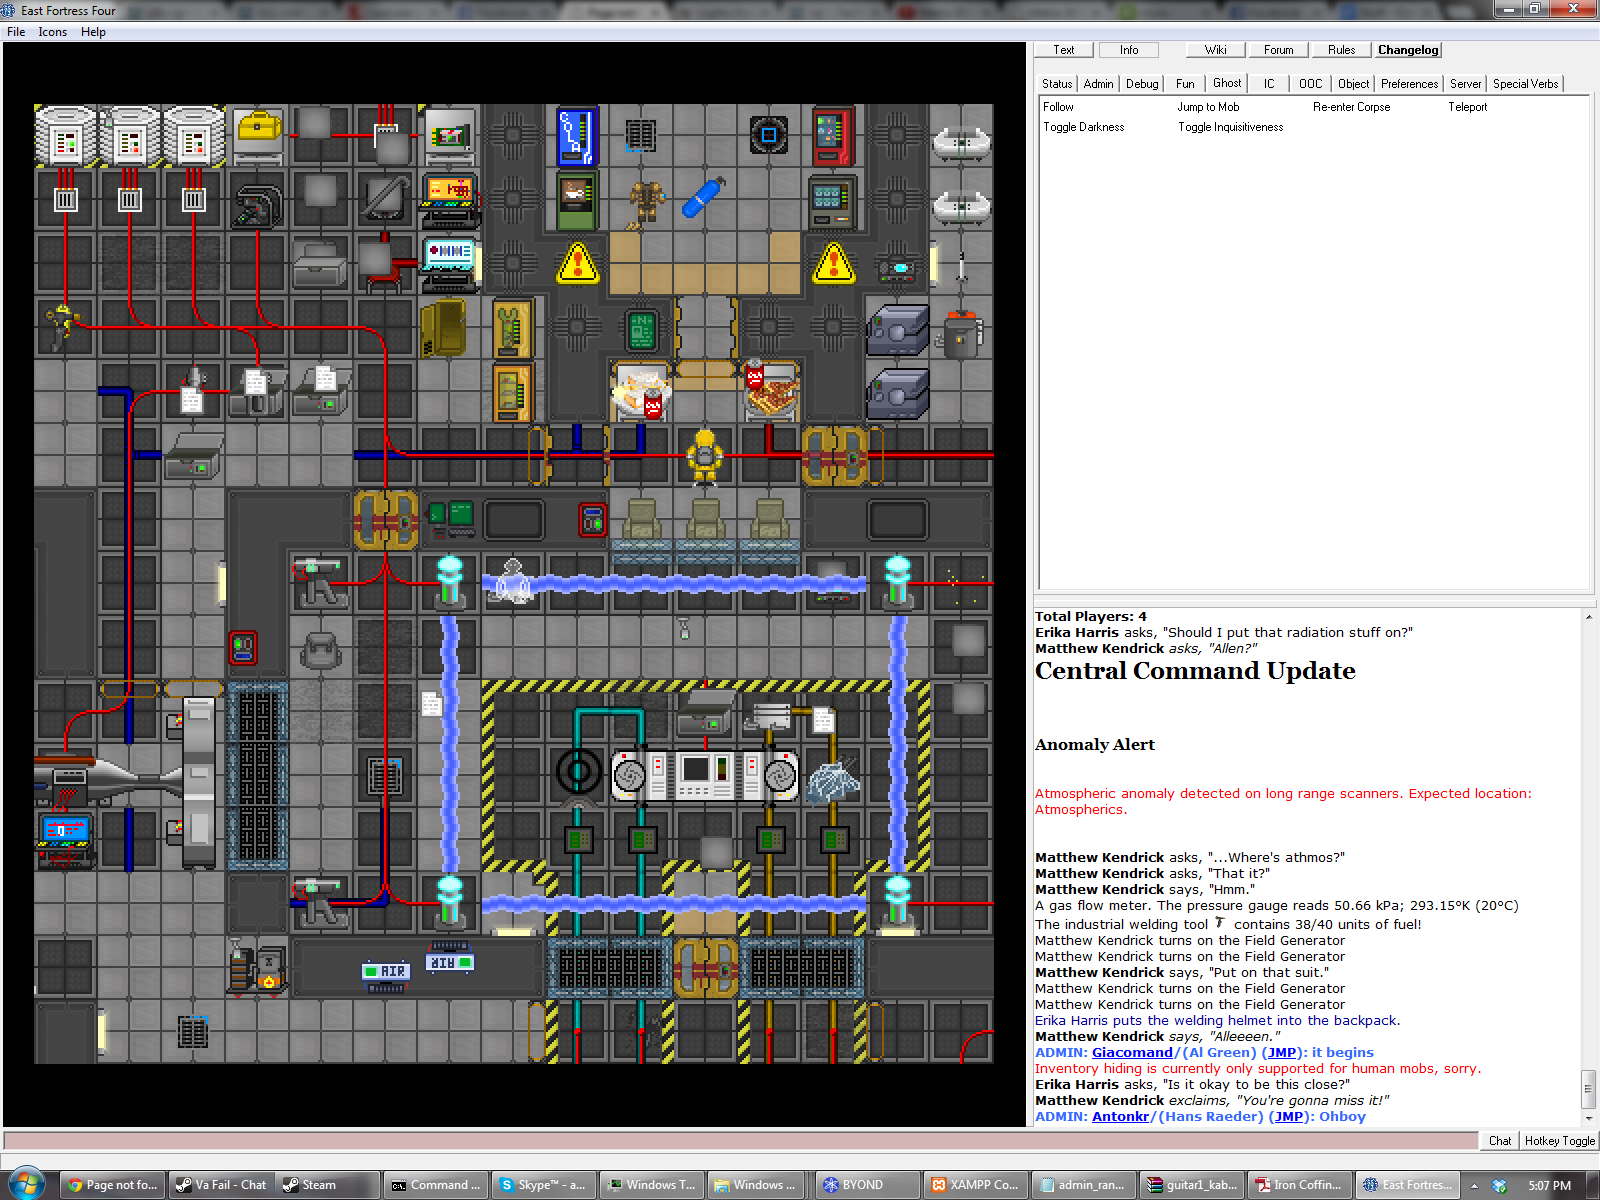Click the blue vending machine
The height and width of the screenshot is (1200, 1600).
click(x=577, y=135)
